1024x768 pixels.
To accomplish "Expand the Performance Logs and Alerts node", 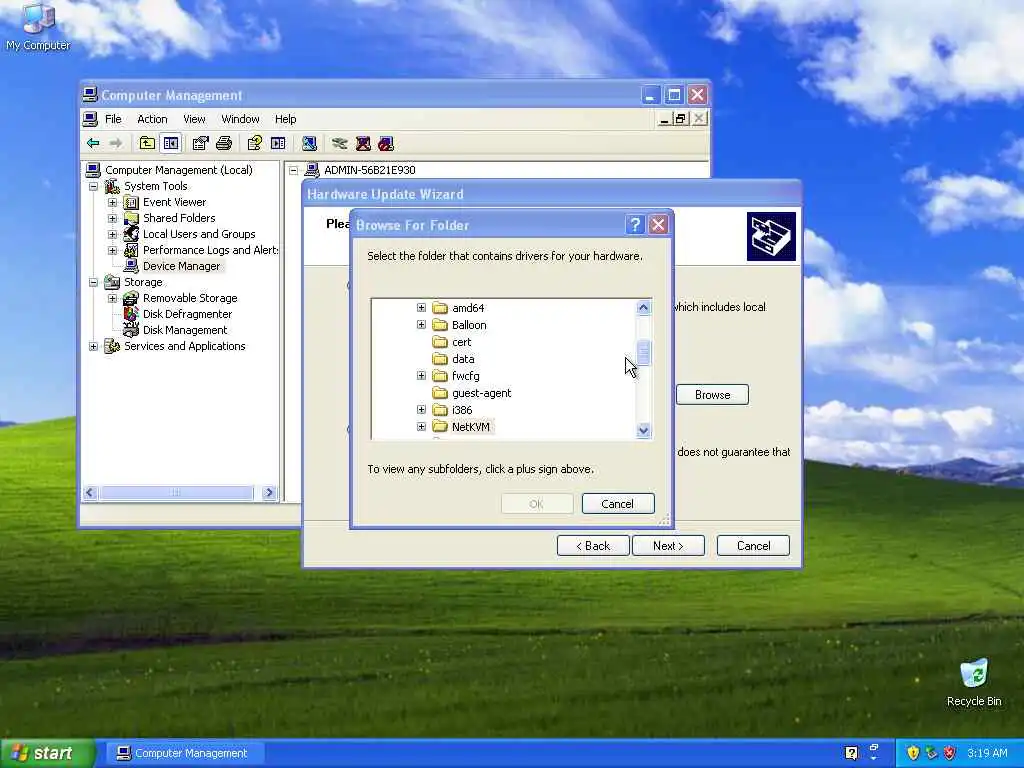I will [112, 250].
